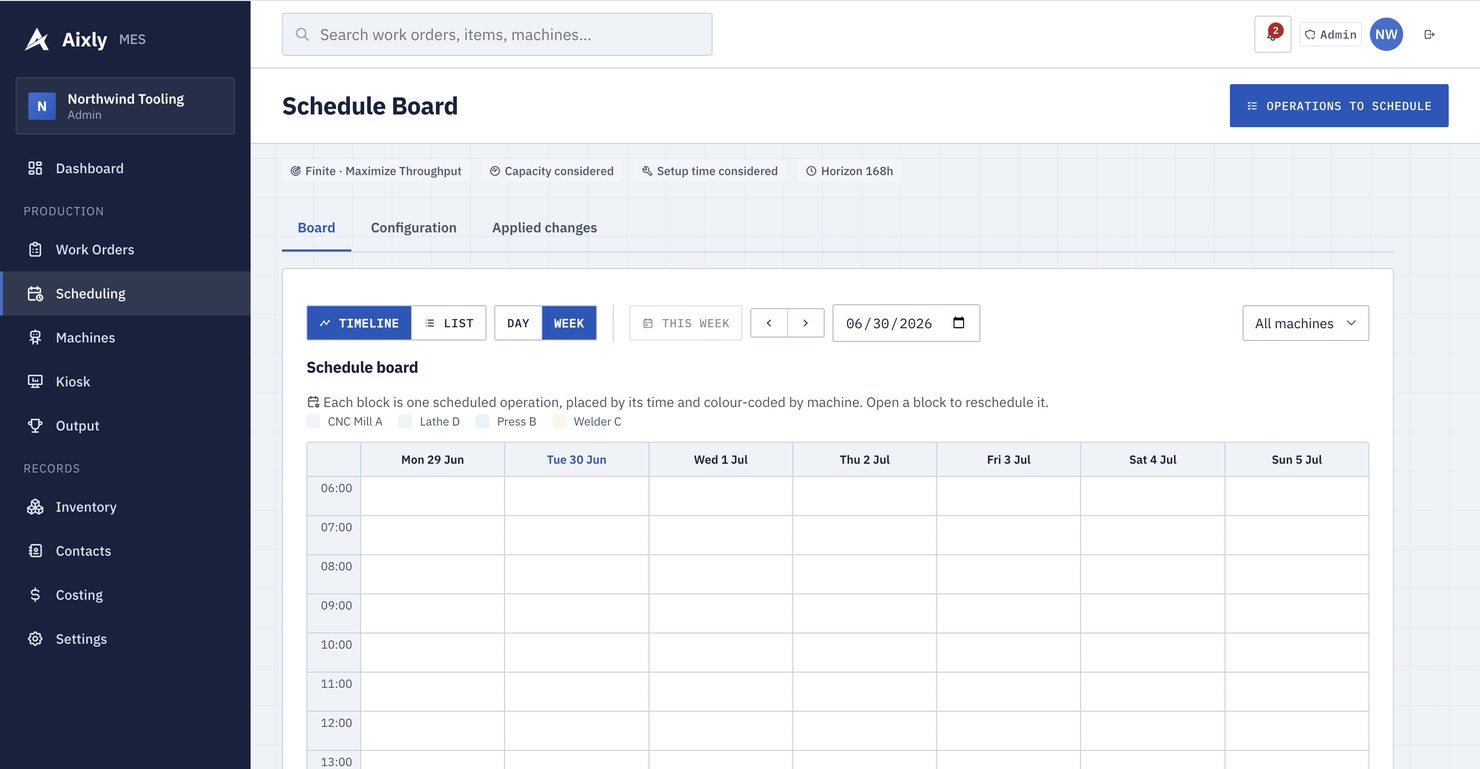Open the Northwind Tooling workspace switcher

[x=125, y=106]
